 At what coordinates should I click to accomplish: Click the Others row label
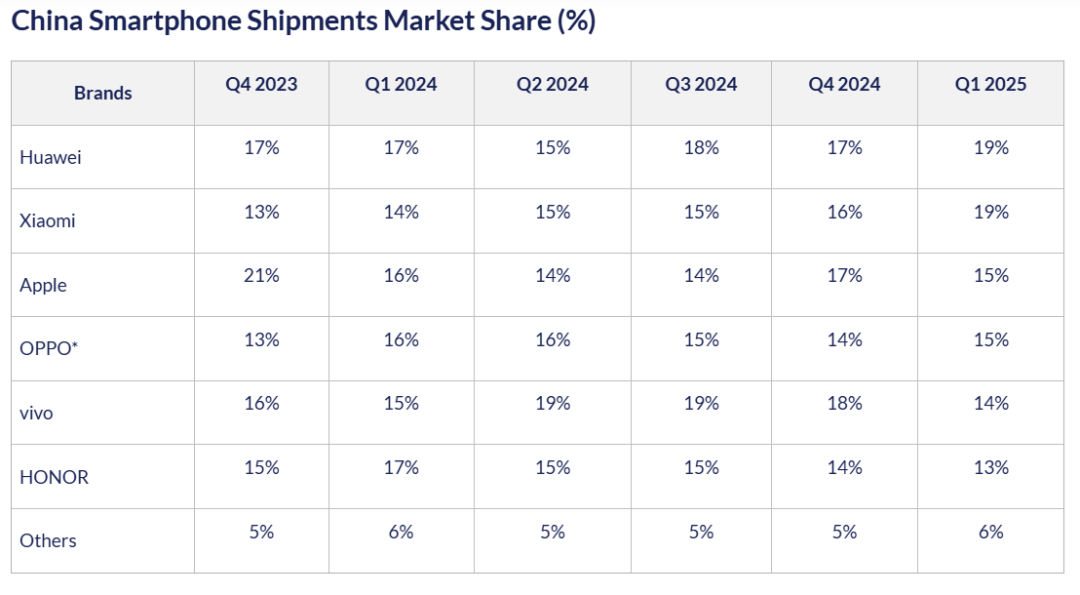coord(48,541)
